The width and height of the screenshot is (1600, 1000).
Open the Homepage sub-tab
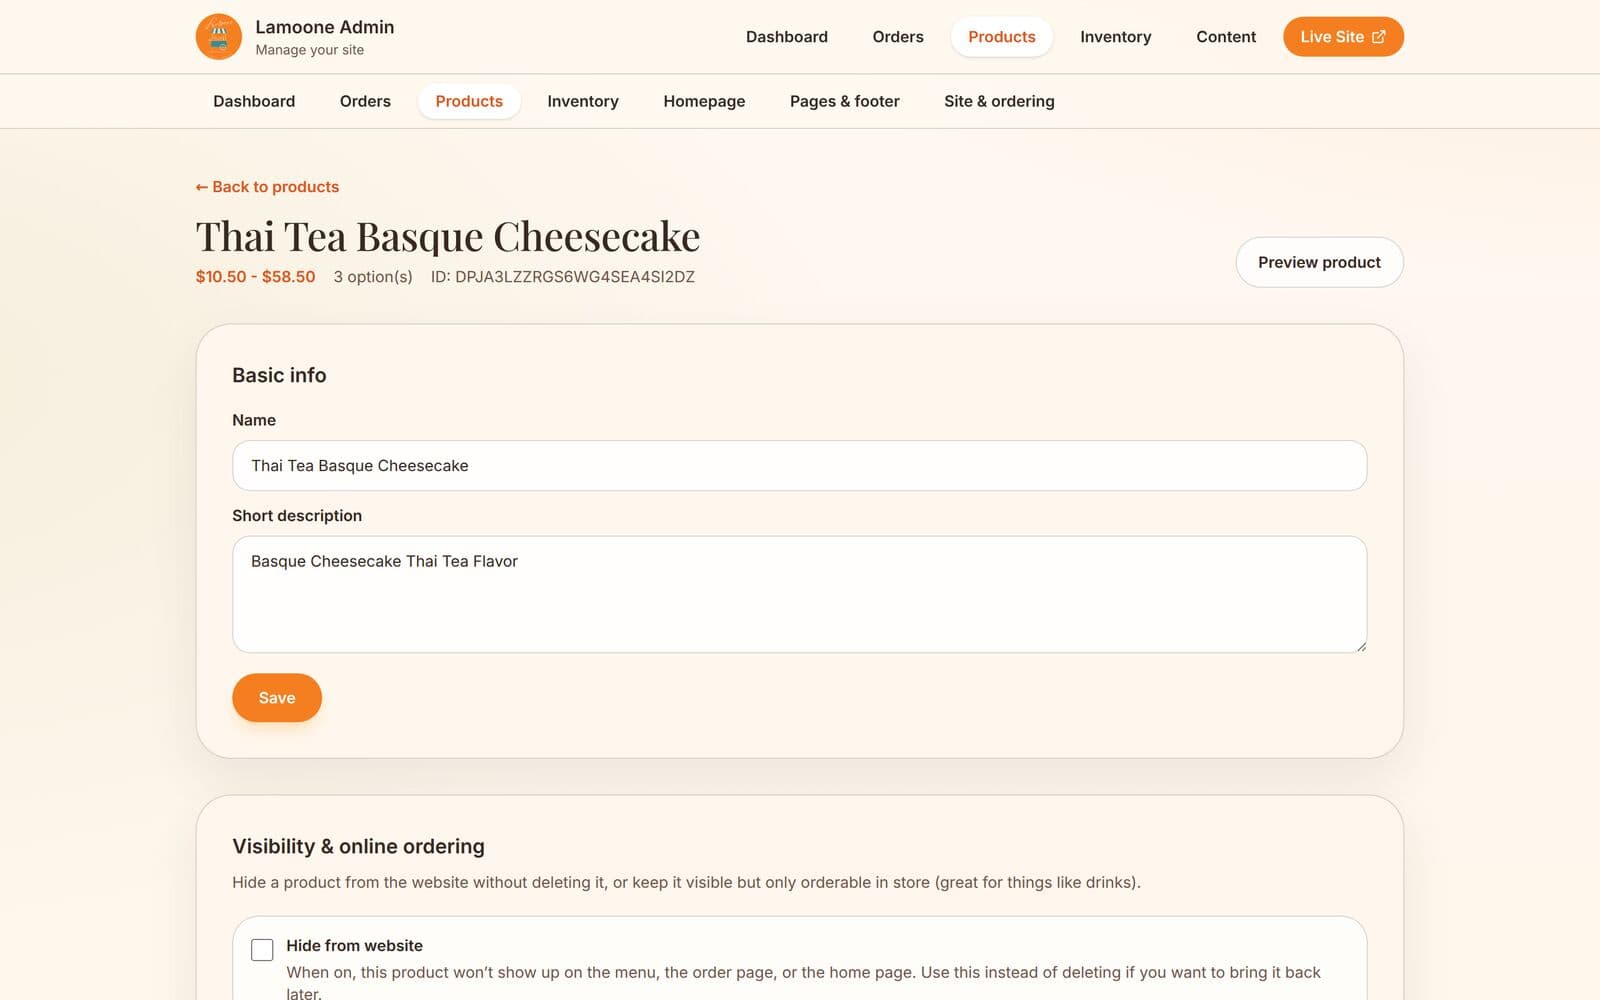point(704,101)
